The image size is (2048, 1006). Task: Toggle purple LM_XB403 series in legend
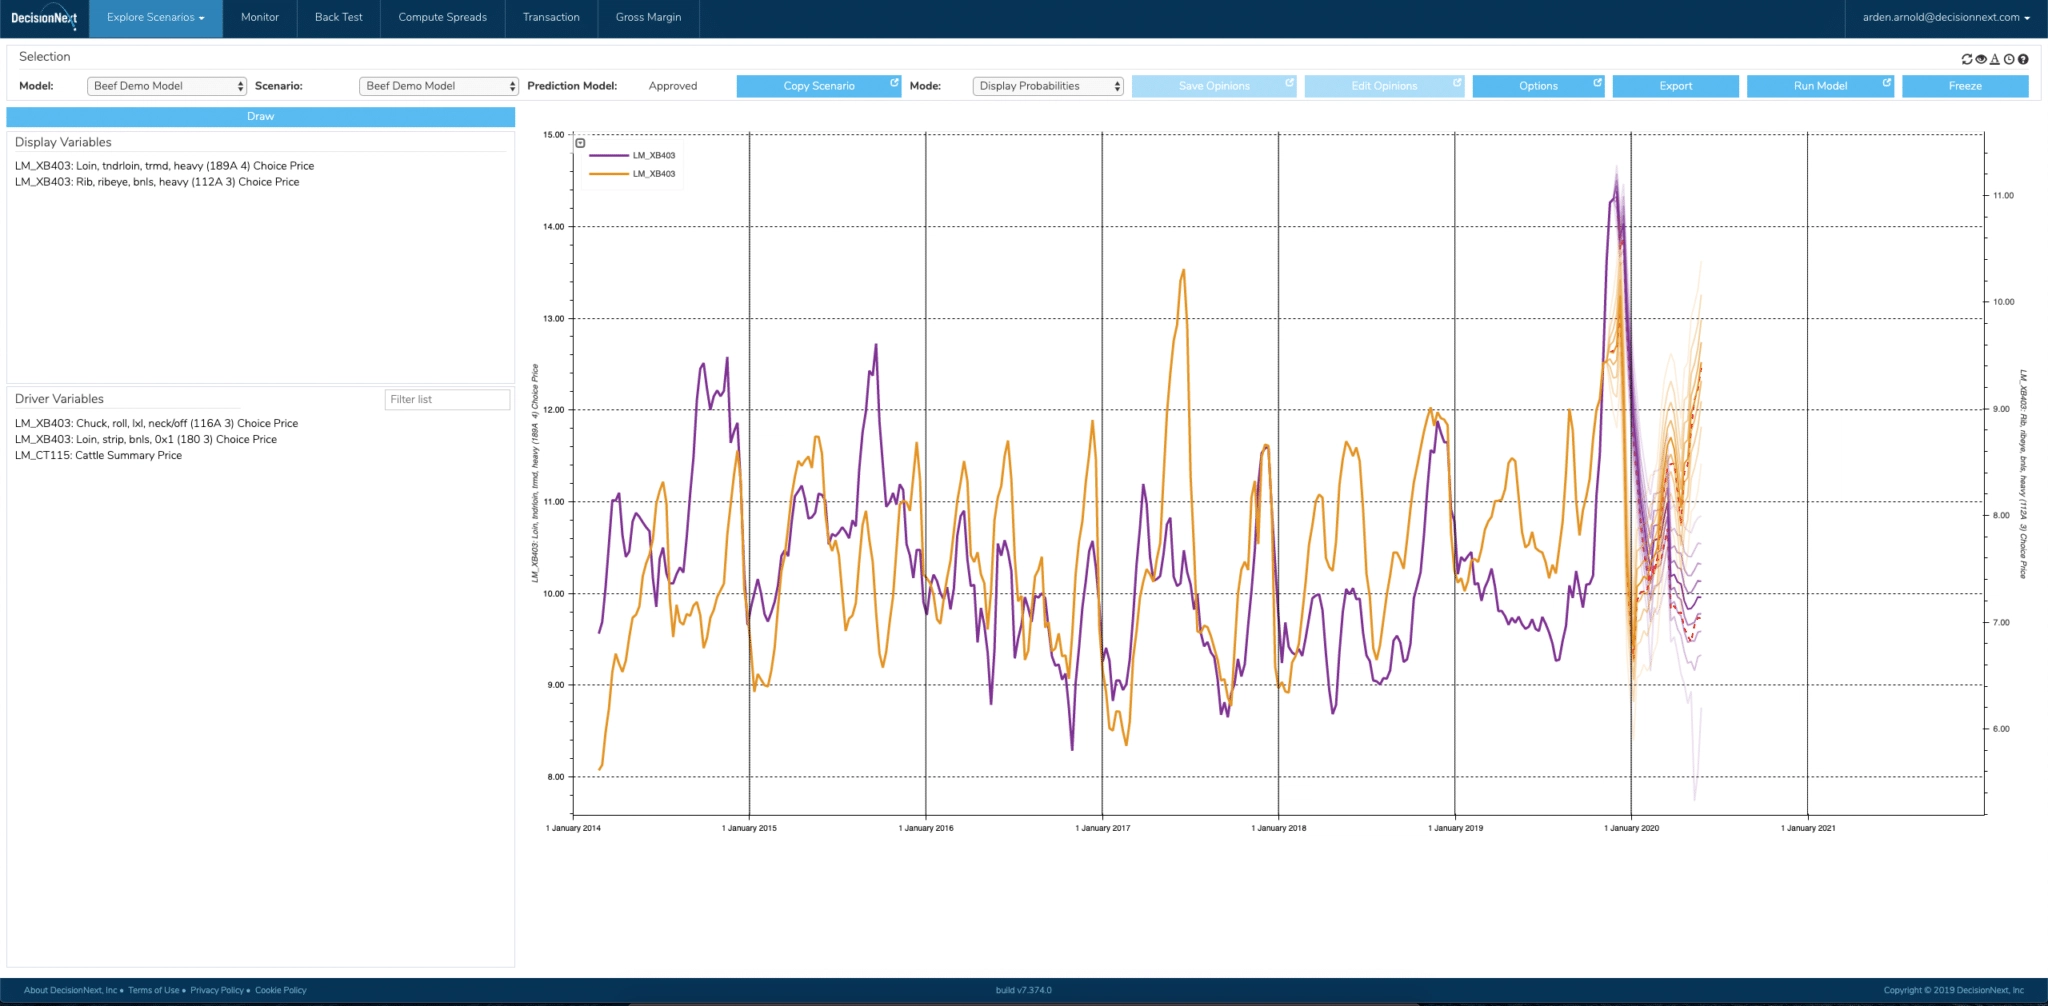[x=632, y=156]
